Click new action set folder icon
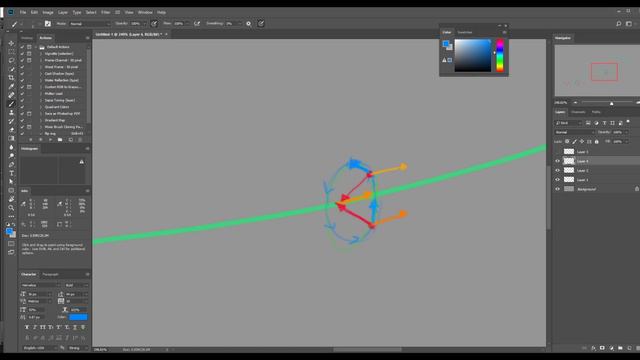The height and width of the screenshot is (360, 640). coord(60,140)
